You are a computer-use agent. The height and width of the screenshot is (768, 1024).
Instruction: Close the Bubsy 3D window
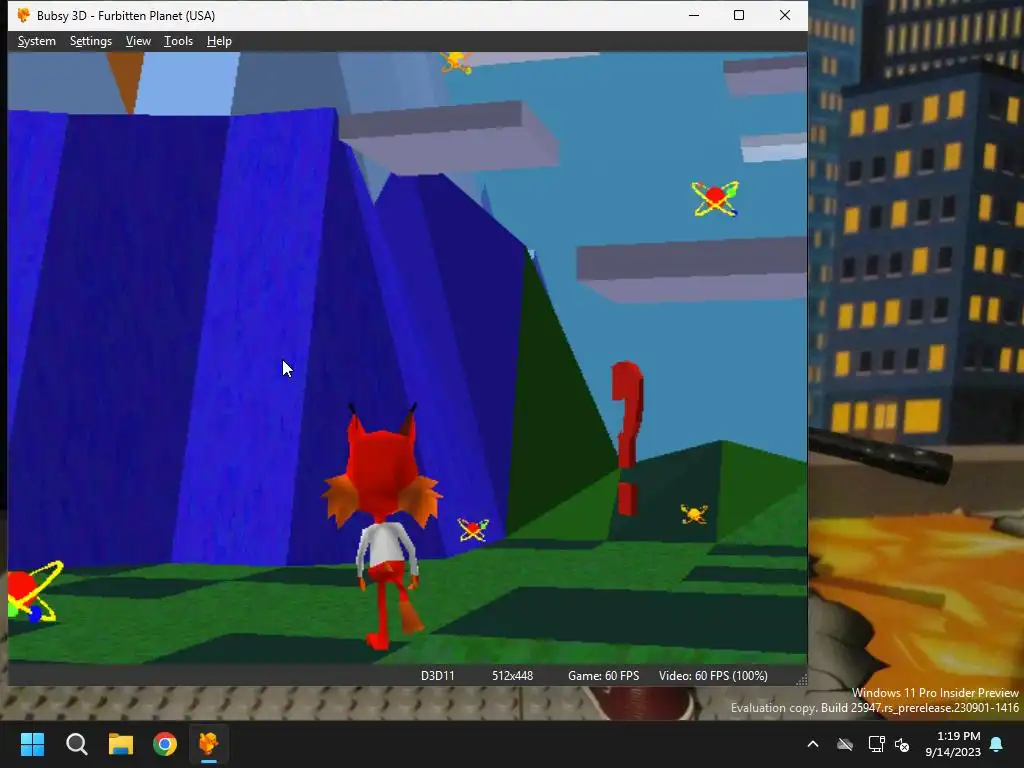(785, 15)
